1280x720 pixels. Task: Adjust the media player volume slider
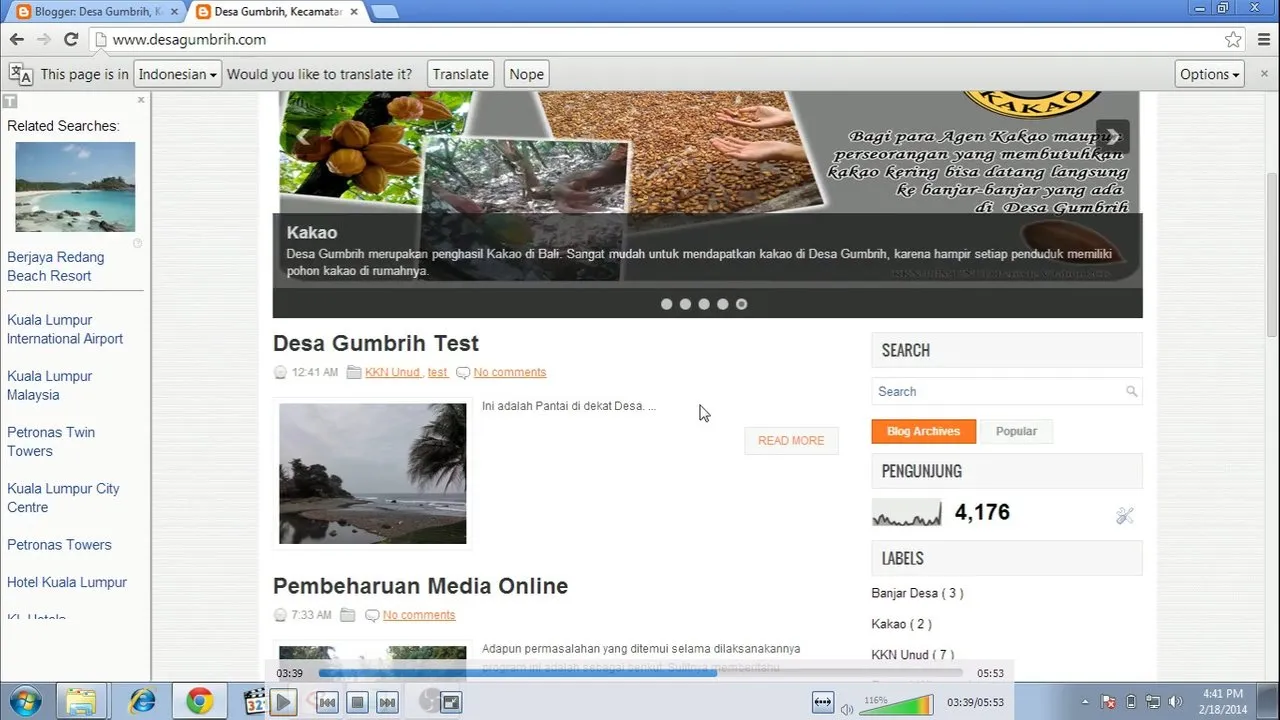[x=896, y=704]
